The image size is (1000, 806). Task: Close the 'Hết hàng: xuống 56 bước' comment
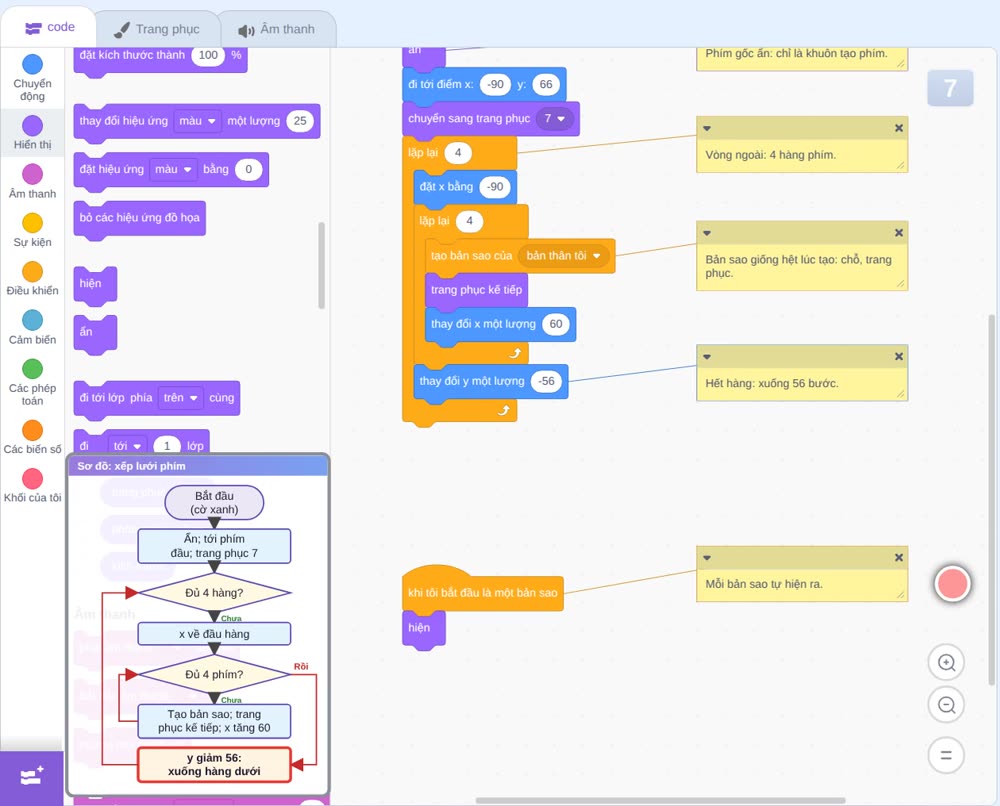tap(899, 356)
